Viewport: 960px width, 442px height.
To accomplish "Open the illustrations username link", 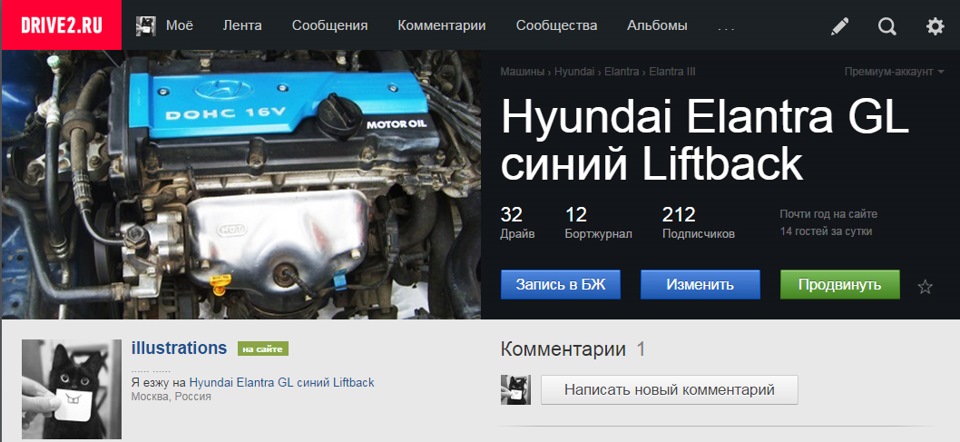I will [179, 348].
